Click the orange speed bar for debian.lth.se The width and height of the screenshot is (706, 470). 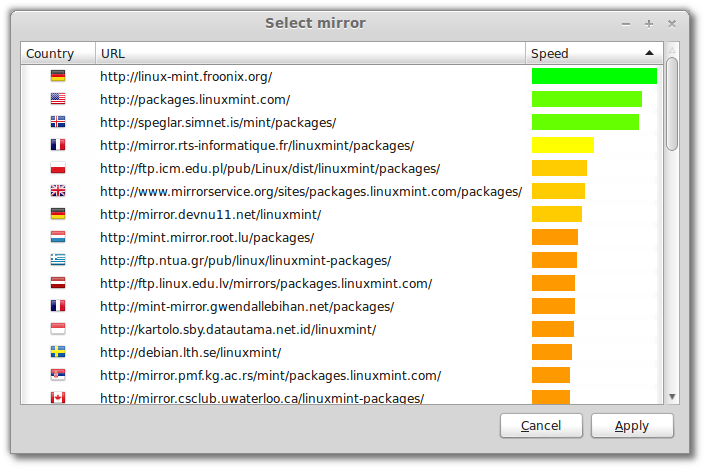click(x=552, y=352)
